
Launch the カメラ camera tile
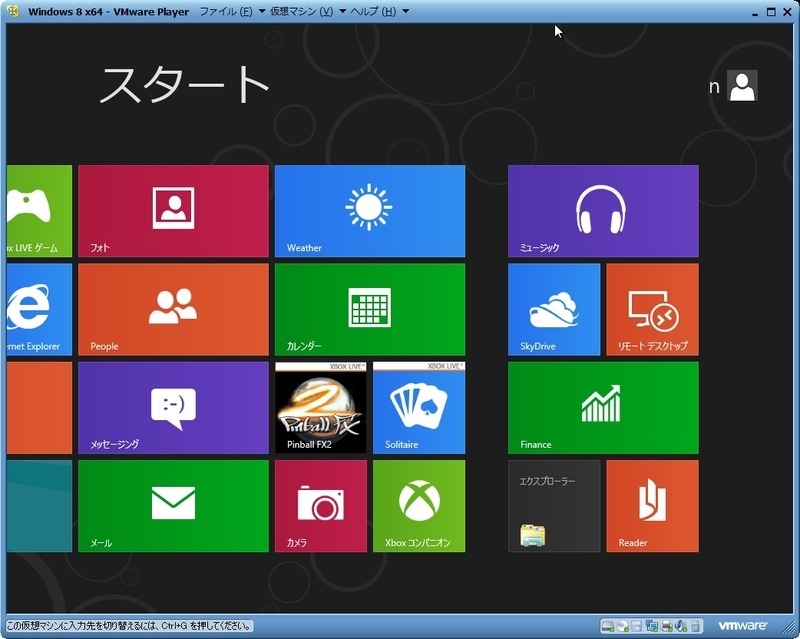click(321, 506)
